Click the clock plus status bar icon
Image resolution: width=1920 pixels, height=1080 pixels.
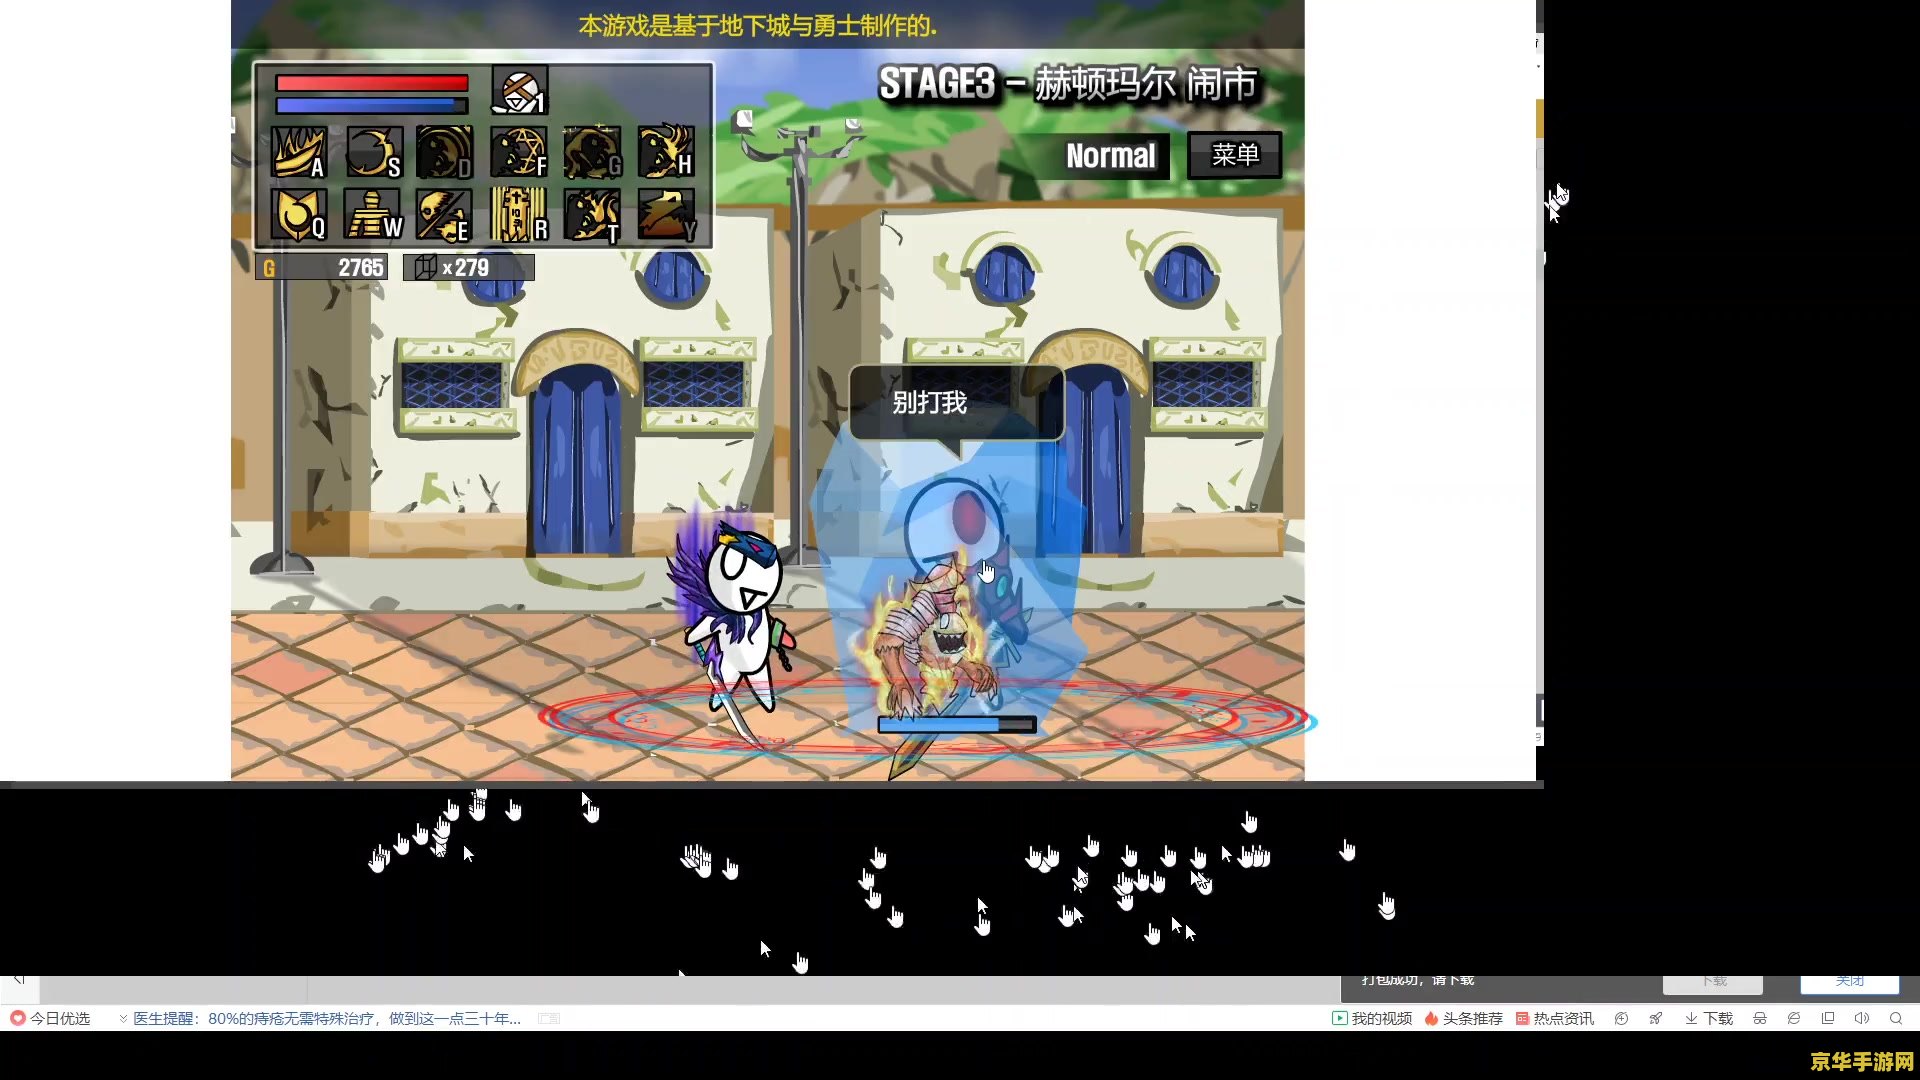[1621, 1018]
